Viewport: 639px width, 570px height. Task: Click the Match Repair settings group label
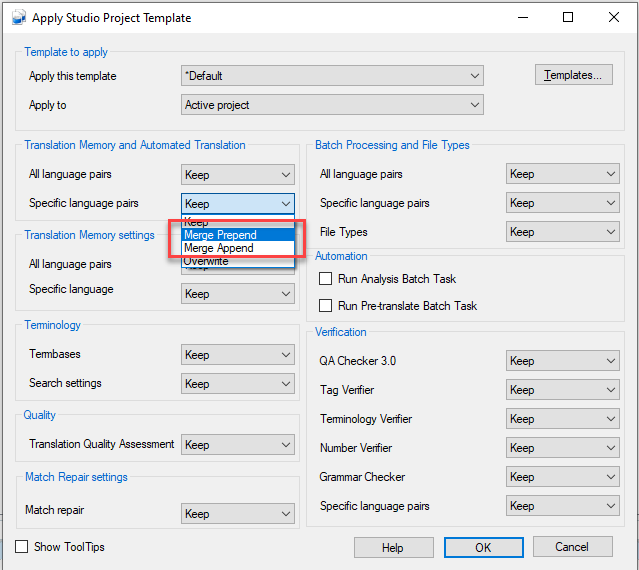(x=76, y=477)
